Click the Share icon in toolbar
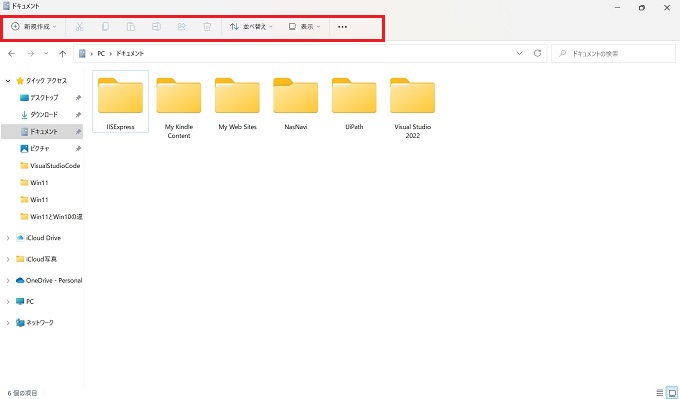 pos(182,27)
